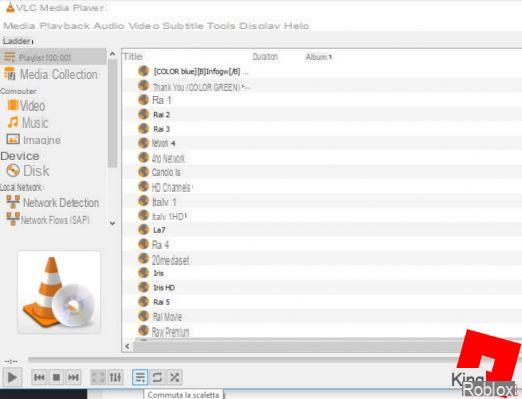The image size is (522, 399).
Task: Select the Iris playlist entry
Action: [159, 273]
